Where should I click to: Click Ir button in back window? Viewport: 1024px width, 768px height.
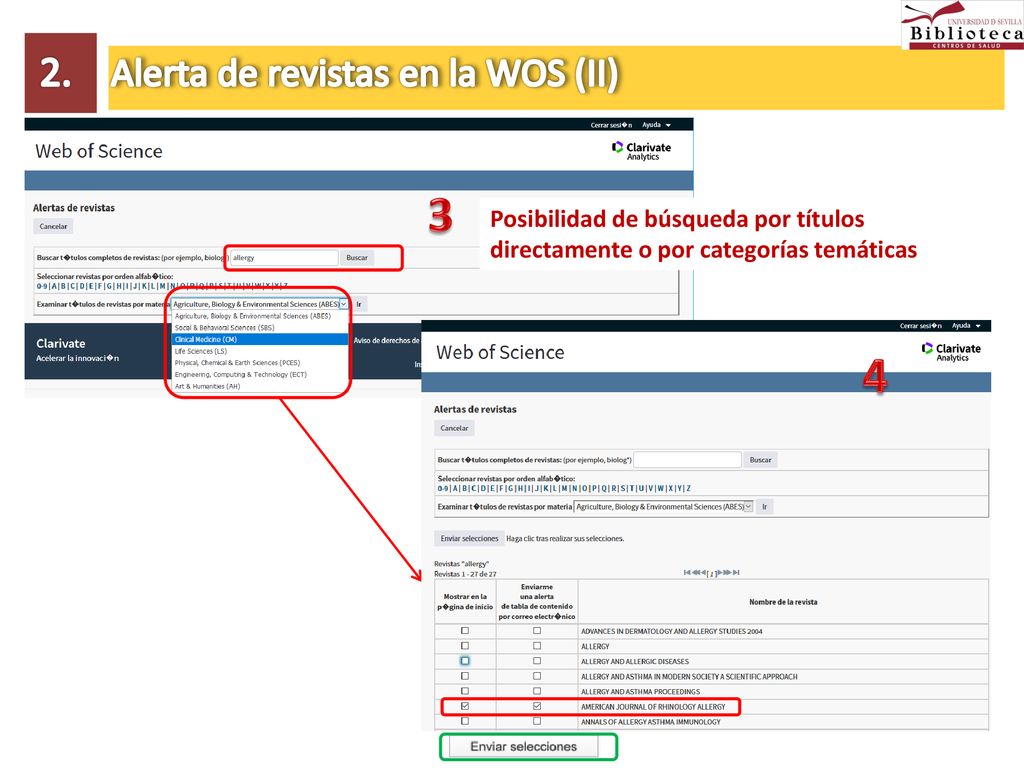tap(359, 304)
